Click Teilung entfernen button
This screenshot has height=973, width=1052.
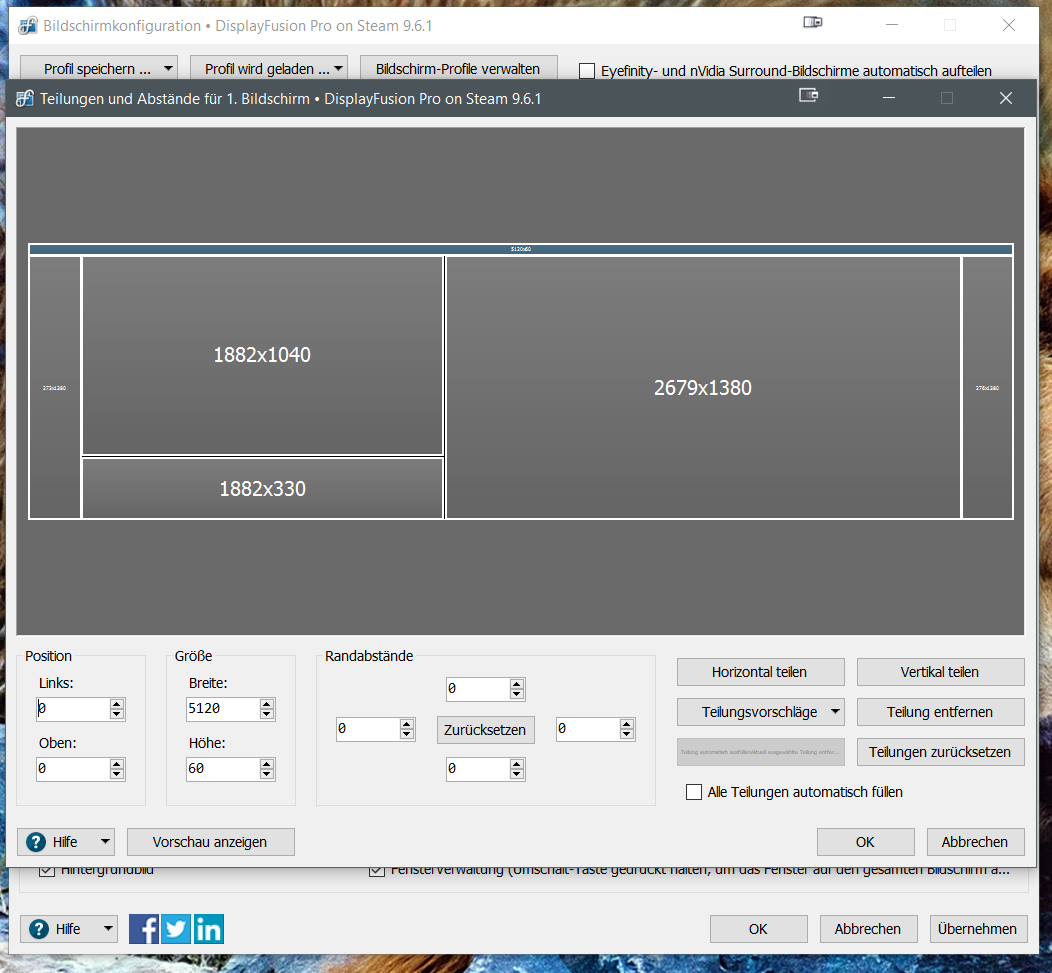(x=940, y=712)
